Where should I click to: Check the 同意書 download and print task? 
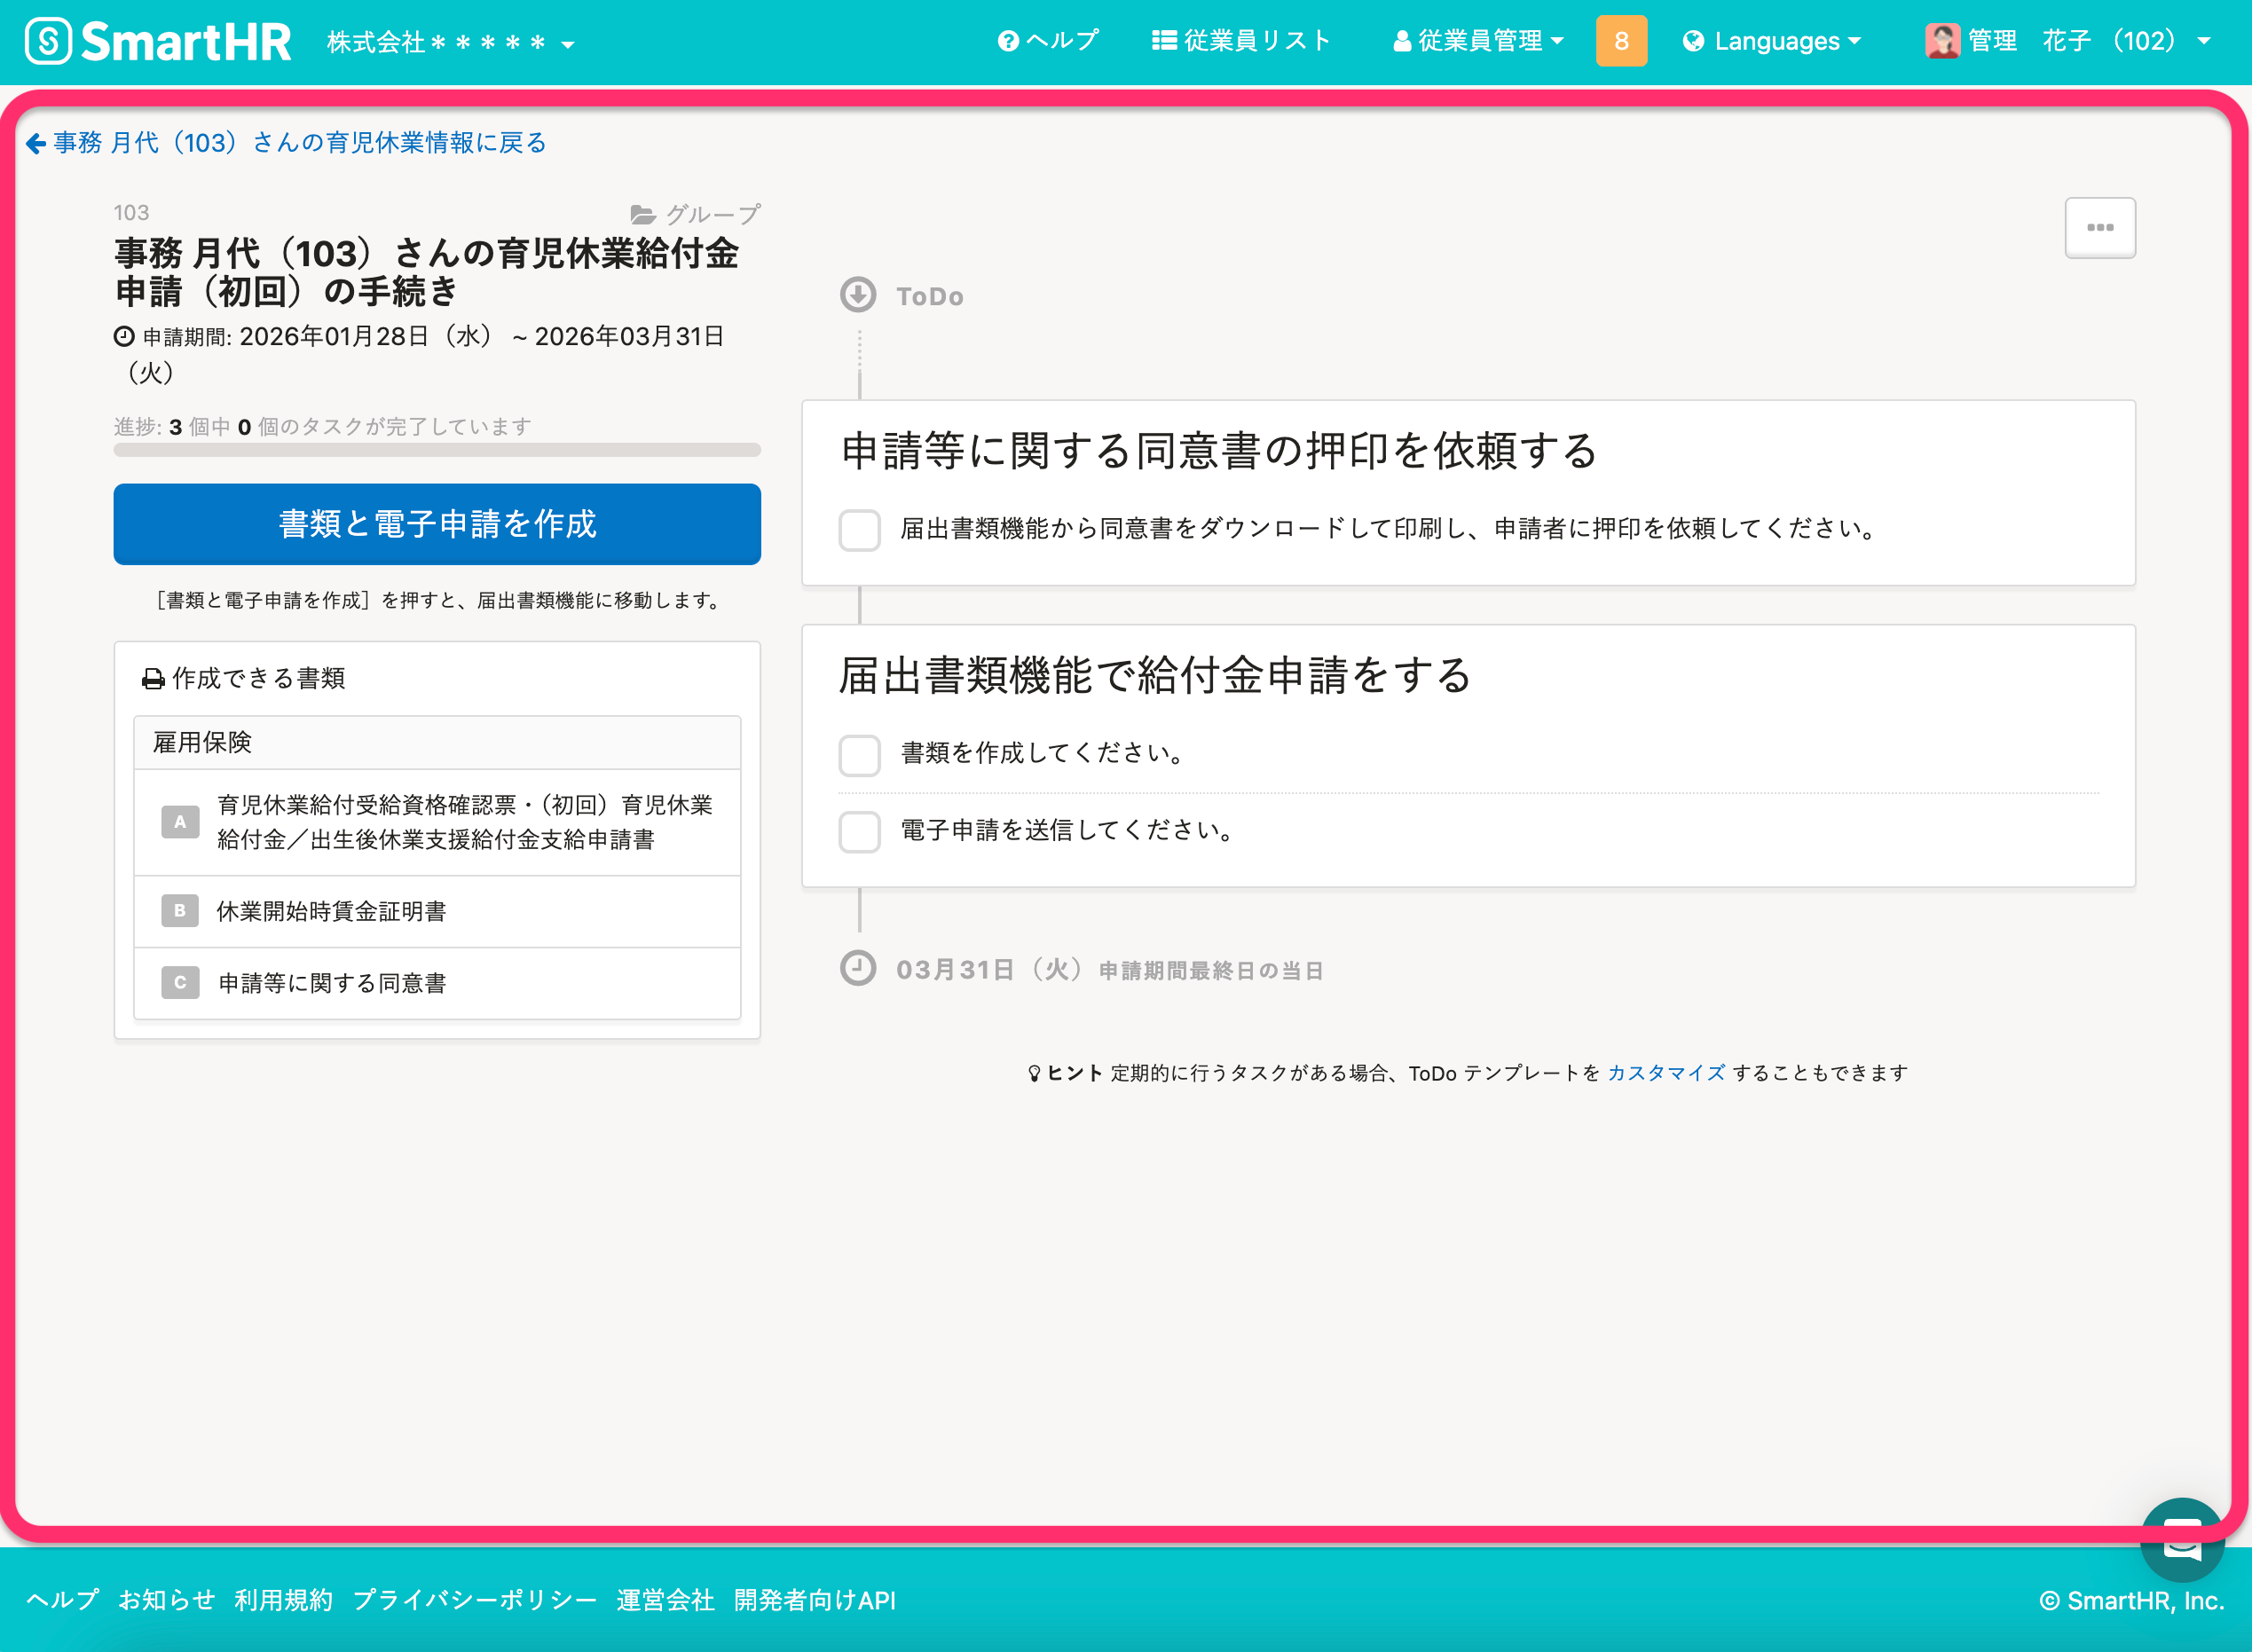[x=859, y=529]
